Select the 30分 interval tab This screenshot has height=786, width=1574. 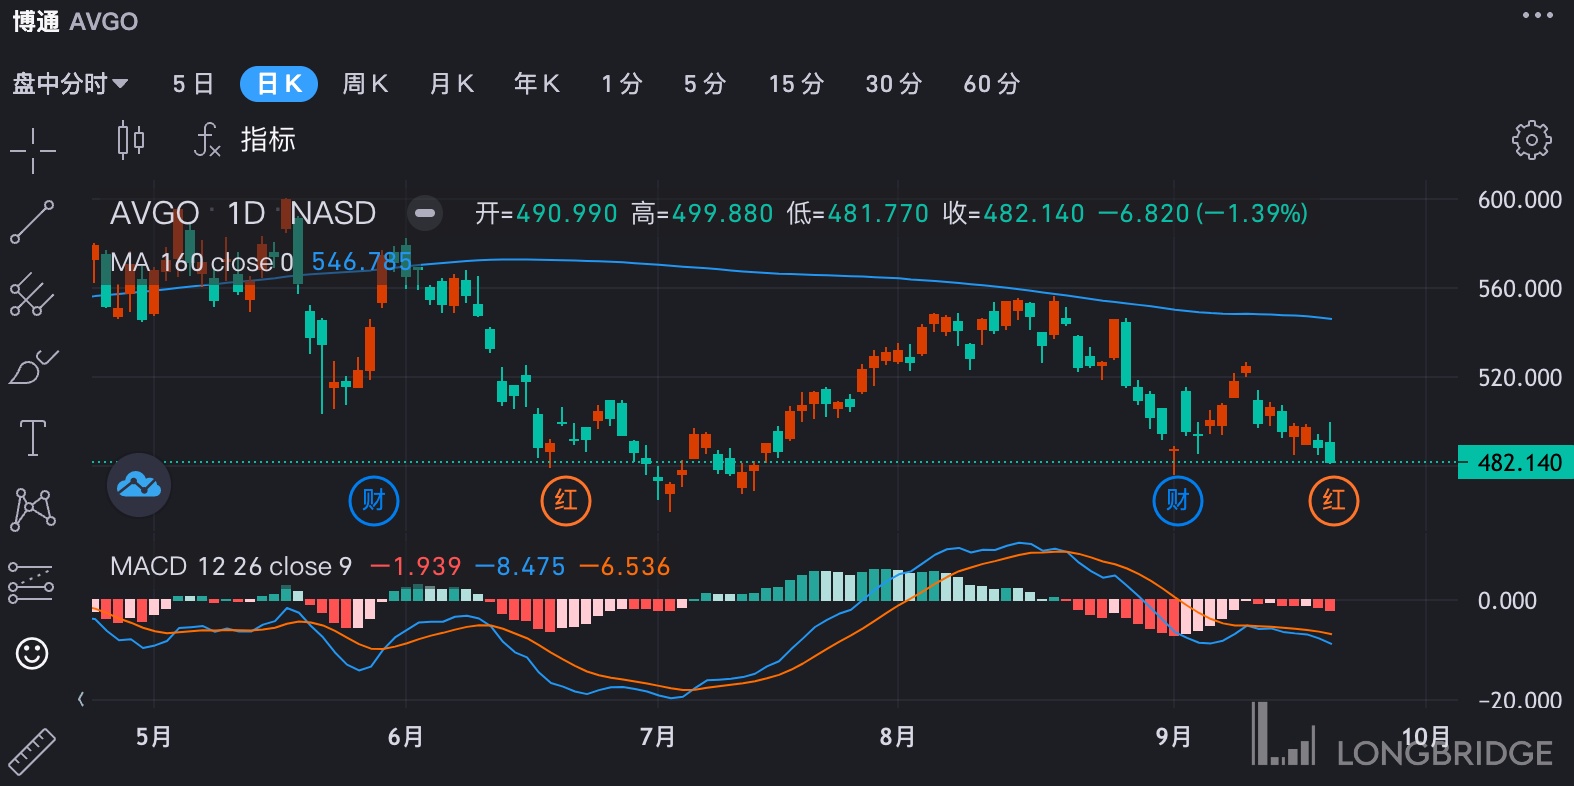coord(894,84)
